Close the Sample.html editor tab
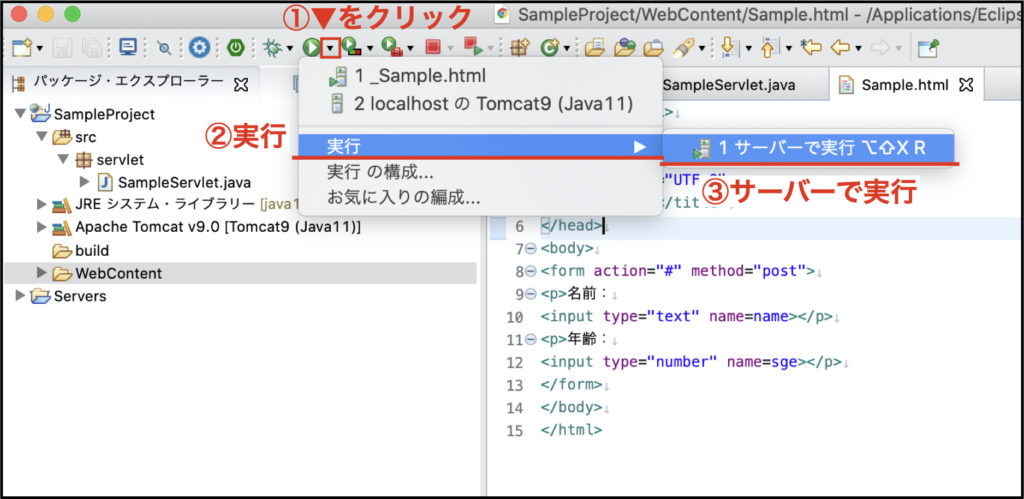 (x=966, y=85)
